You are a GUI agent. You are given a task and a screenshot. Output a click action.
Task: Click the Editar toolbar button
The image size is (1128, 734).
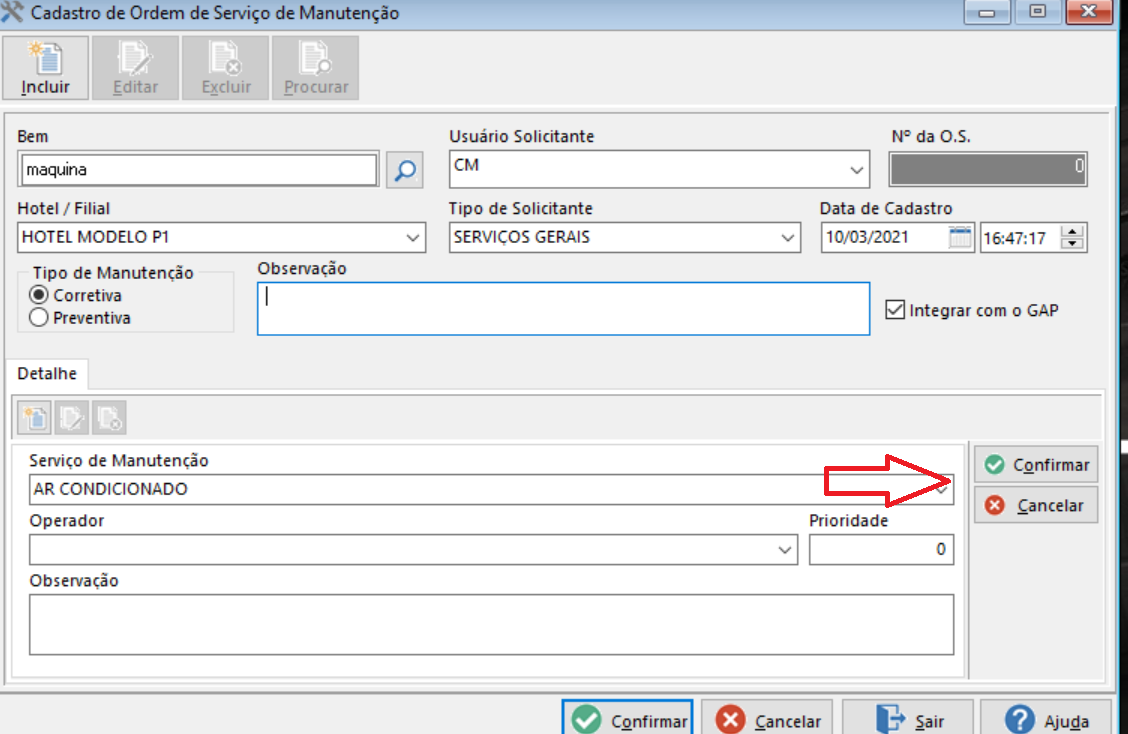(x=135, y=68)
